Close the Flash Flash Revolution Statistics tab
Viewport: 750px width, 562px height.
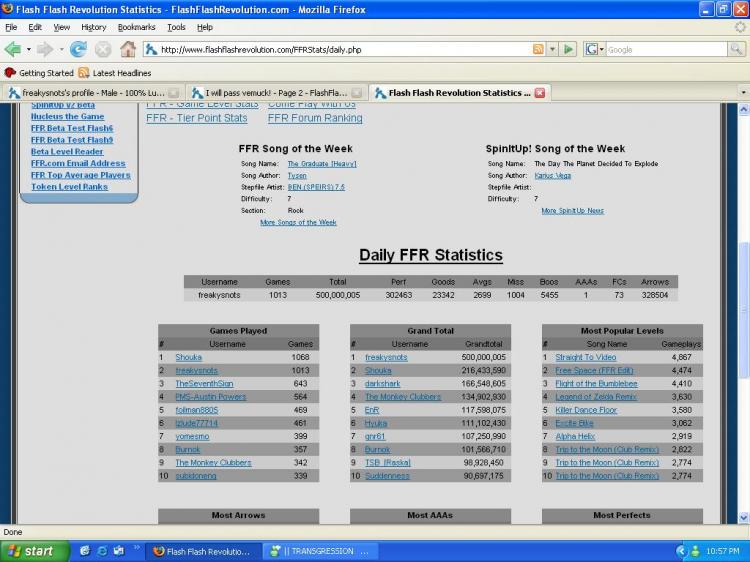point(540,93)
